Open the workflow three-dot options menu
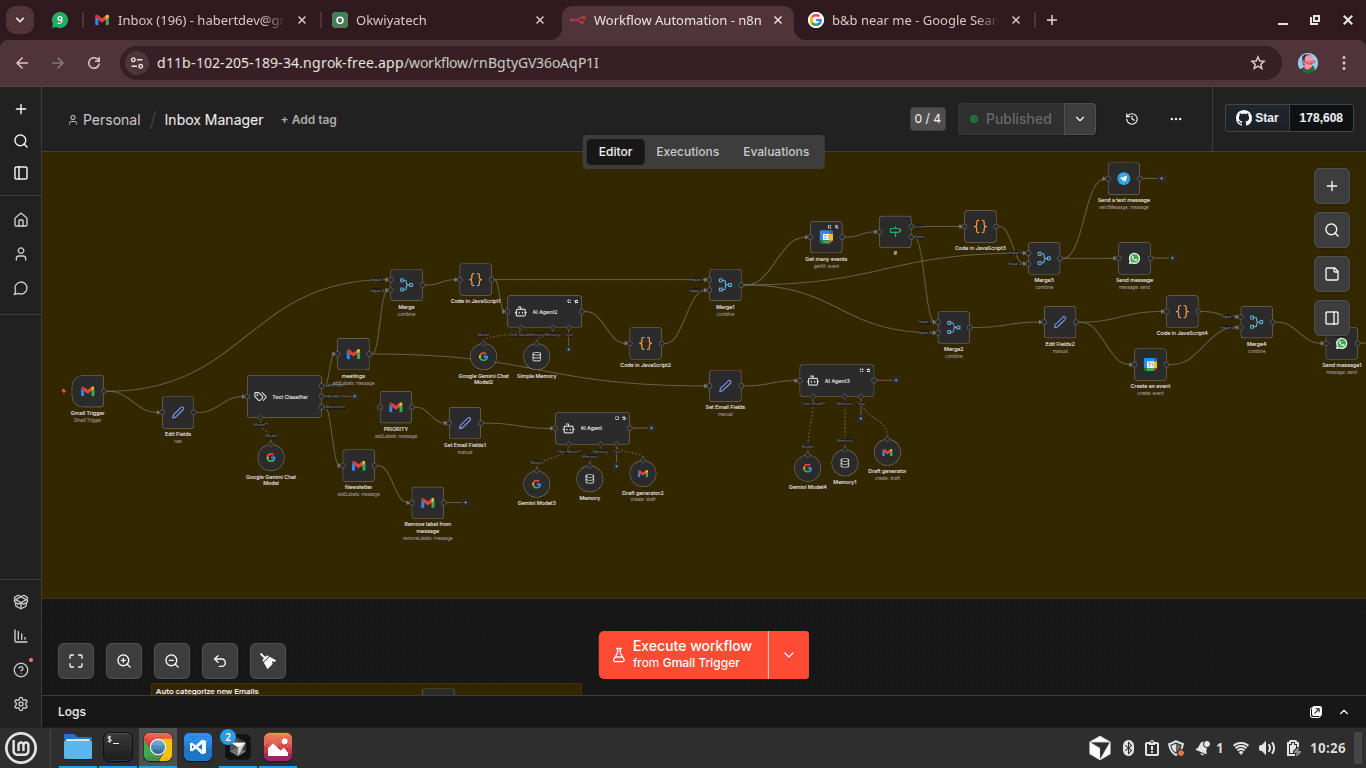This screenshot has height=768, width=1366. click(x=1176, y=118)
